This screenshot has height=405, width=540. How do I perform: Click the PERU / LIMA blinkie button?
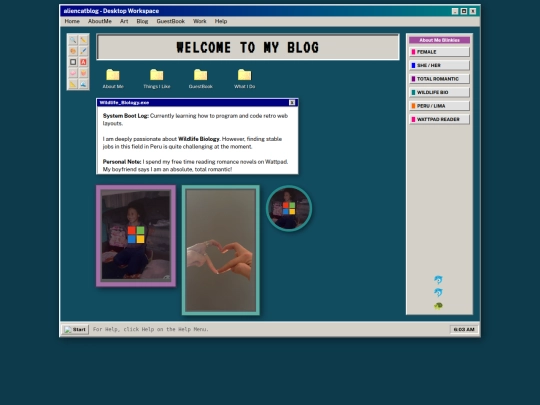(439, 106)
